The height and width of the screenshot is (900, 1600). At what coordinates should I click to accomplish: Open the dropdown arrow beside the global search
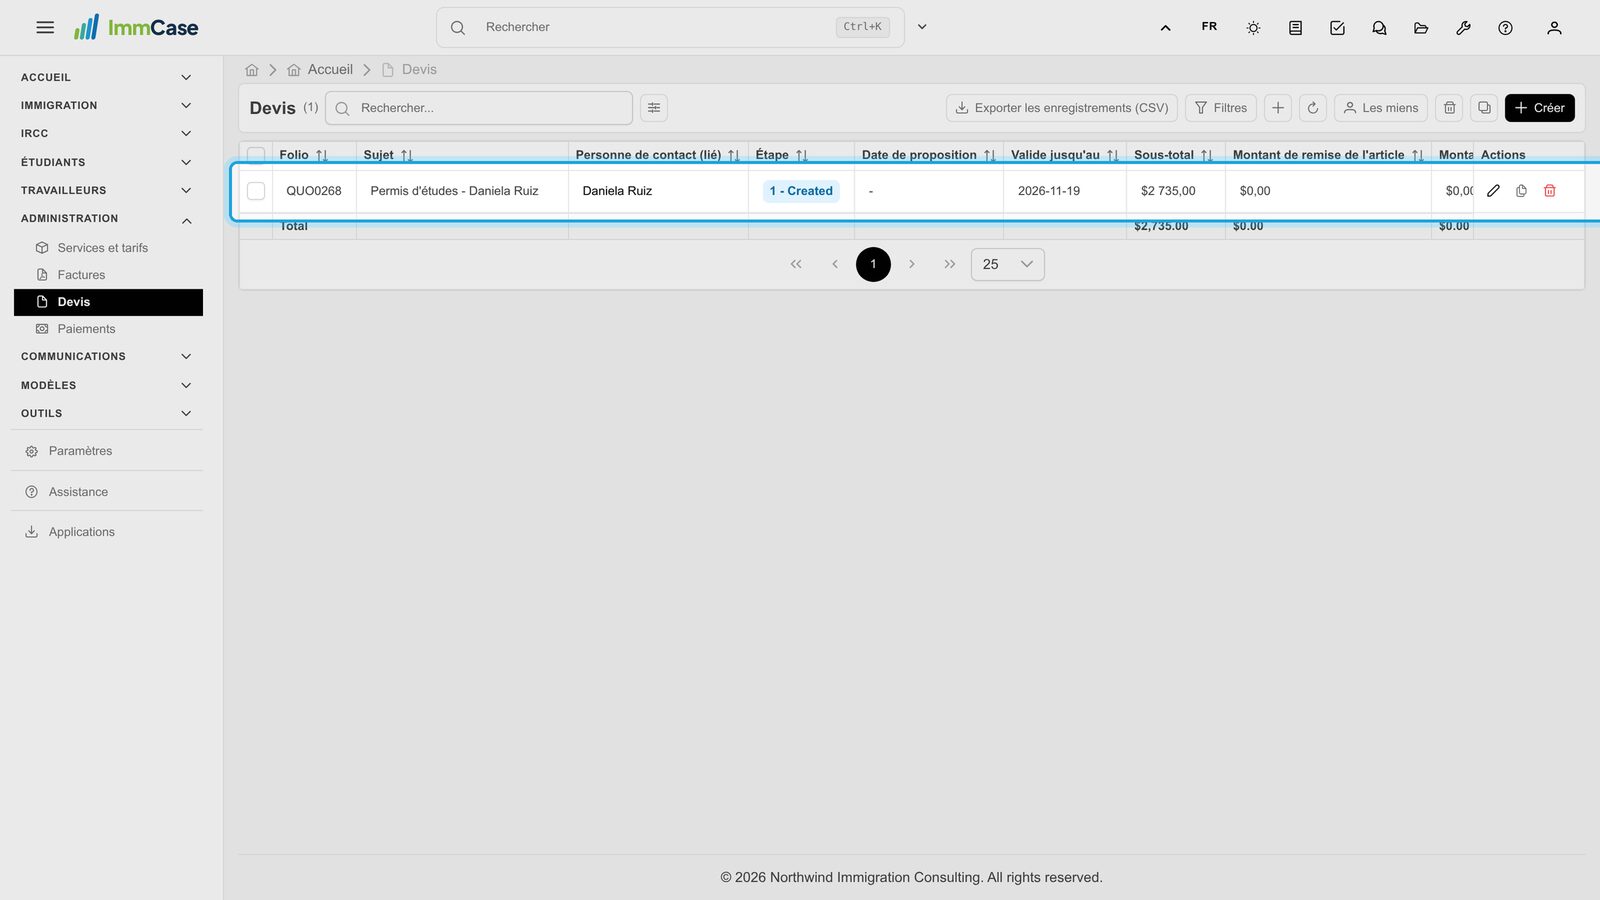click(922, 27)
